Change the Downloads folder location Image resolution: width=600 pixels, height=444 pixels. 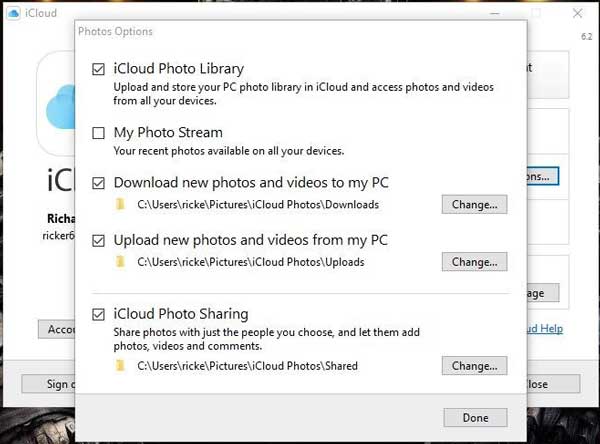tap(474, 204)
